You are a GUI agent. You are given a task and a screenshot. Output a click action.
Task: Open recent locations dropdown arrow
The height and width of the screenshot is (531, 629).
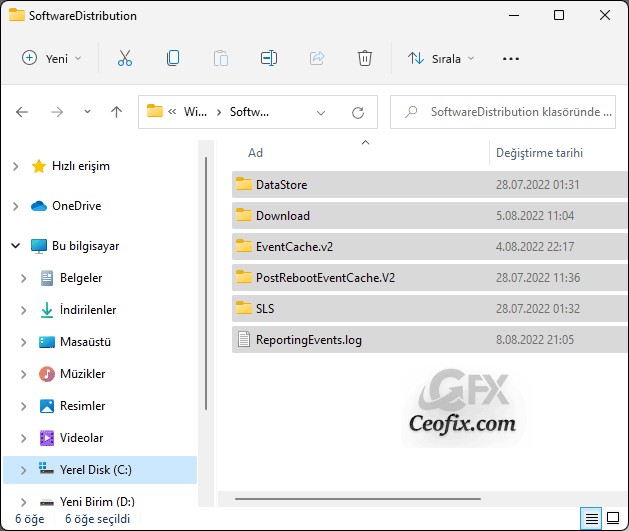(x=87, y=112)
